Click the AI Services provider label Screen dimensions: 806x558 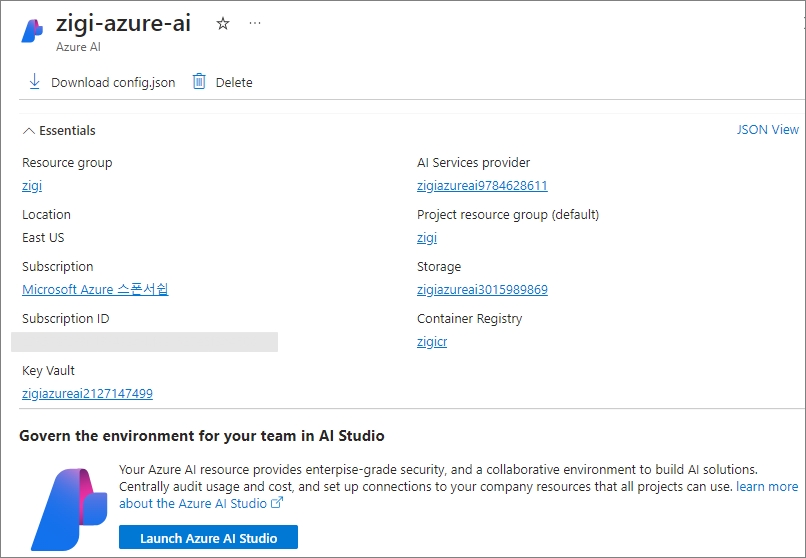473,163
